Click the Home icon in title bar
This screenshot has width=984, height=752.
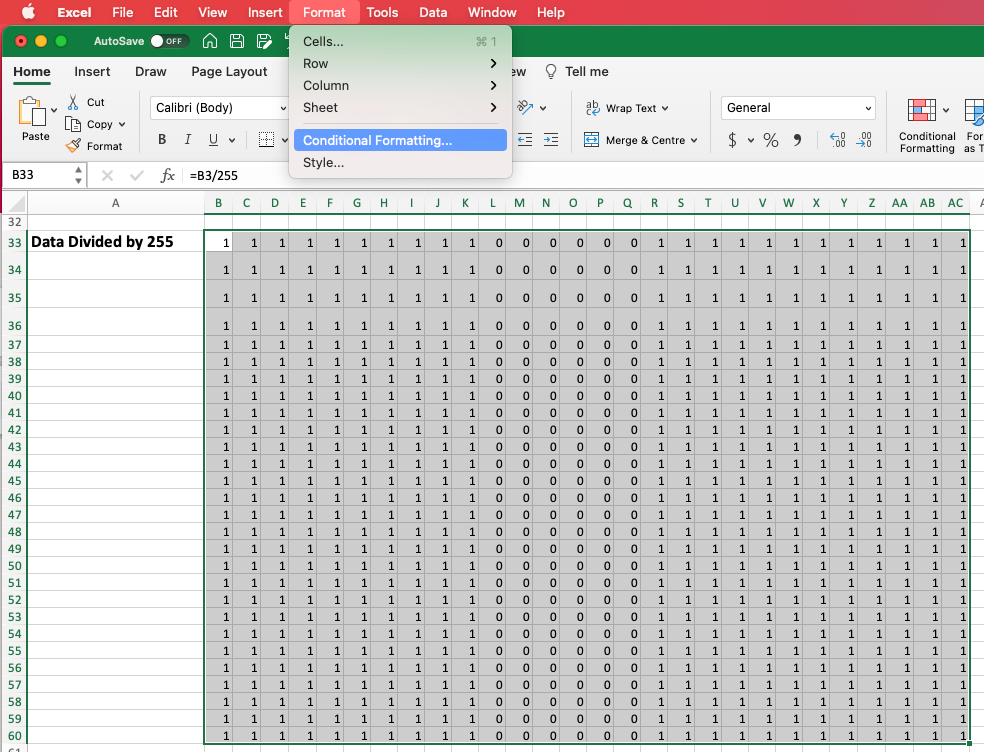pos(210,41)
